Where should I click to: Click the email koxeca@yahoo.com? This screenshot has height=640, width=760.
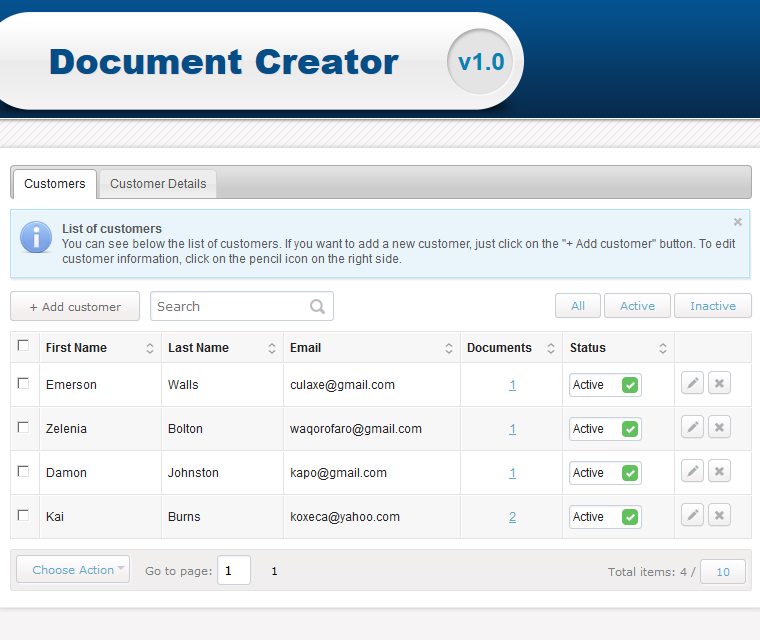345,517
